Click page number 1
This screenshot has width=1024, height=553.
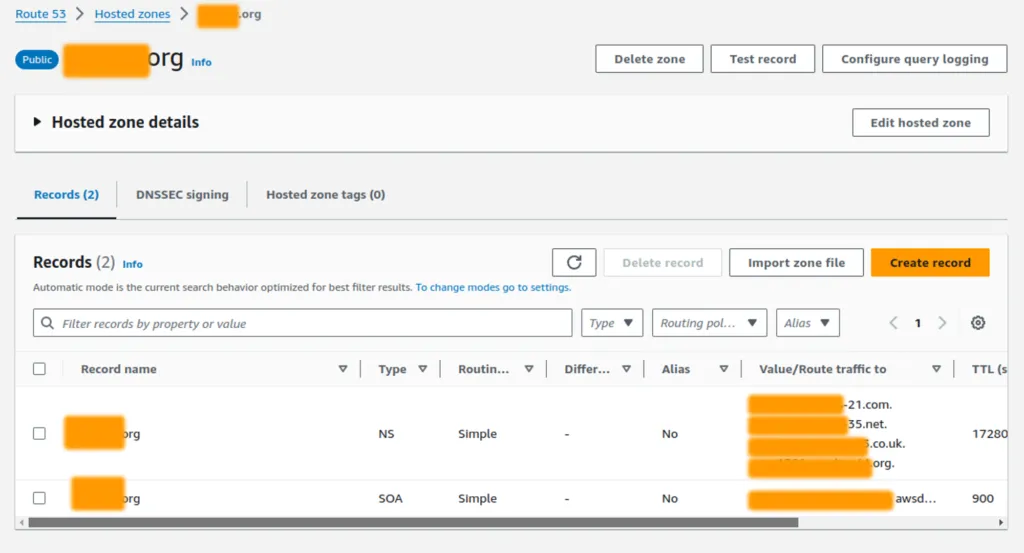[918, 323]
